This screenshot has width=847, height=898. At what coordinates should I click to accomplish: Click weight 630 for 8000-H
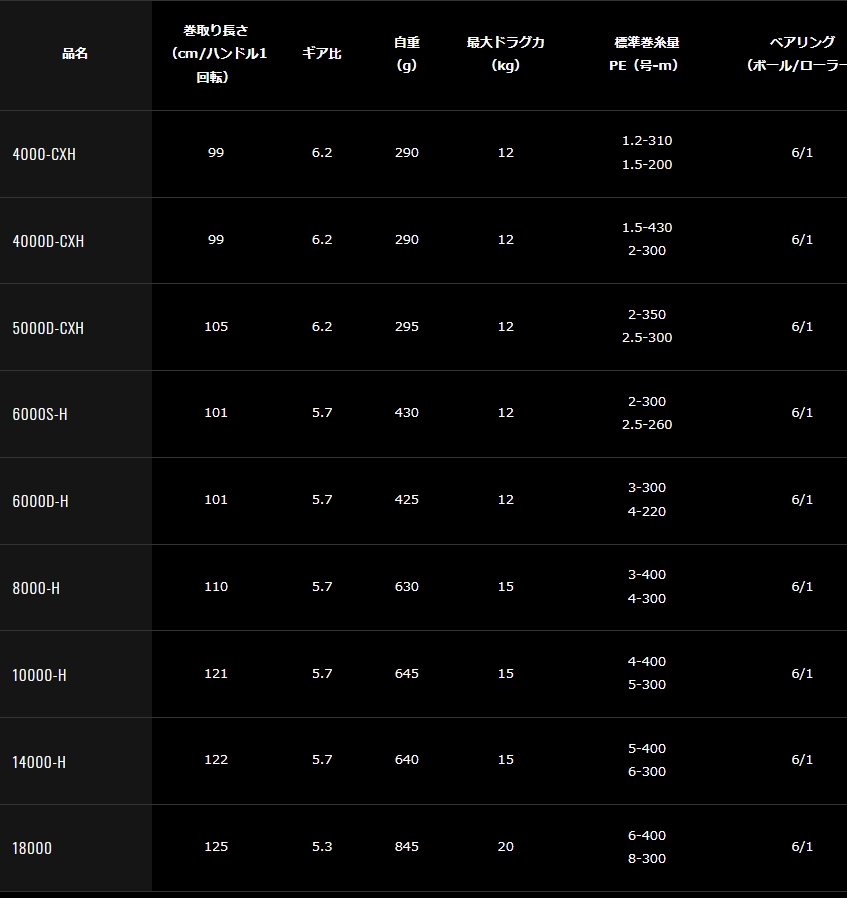[407, 586]
